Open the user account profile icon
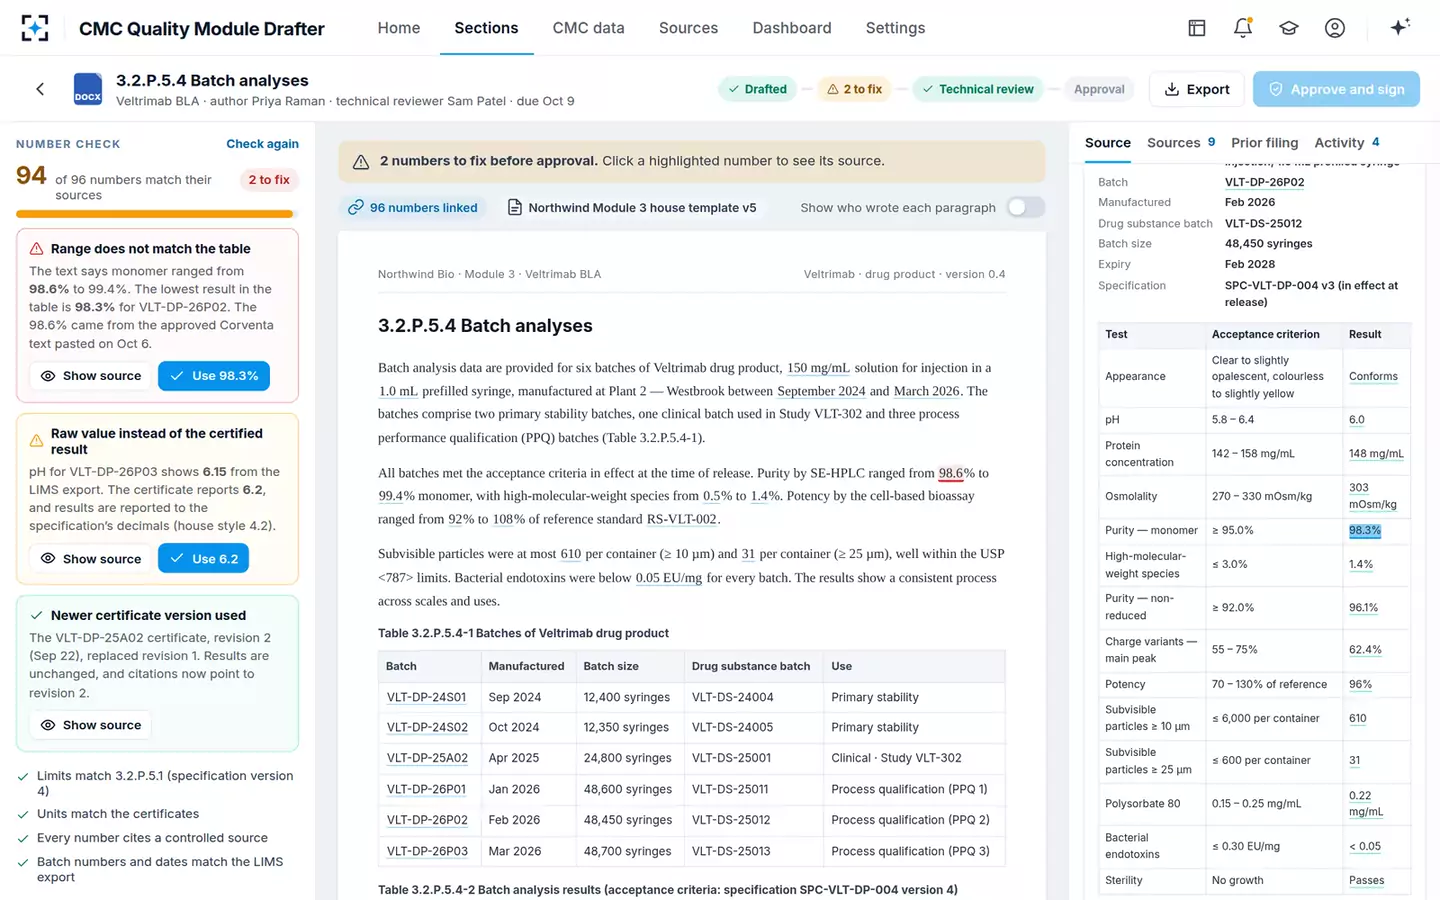Image resolution: width=1440 pixels, height=900 pixels. [1334, 28]
